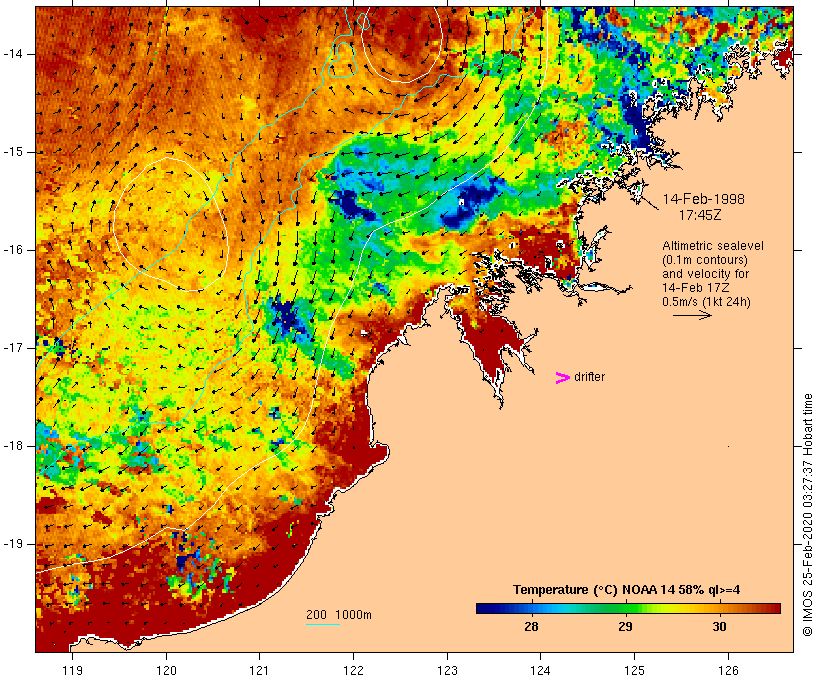Click the '124' longitude axis label
The height and width of the screenshot is (680, 820).
pyautogui.click(x=541, y=670)
